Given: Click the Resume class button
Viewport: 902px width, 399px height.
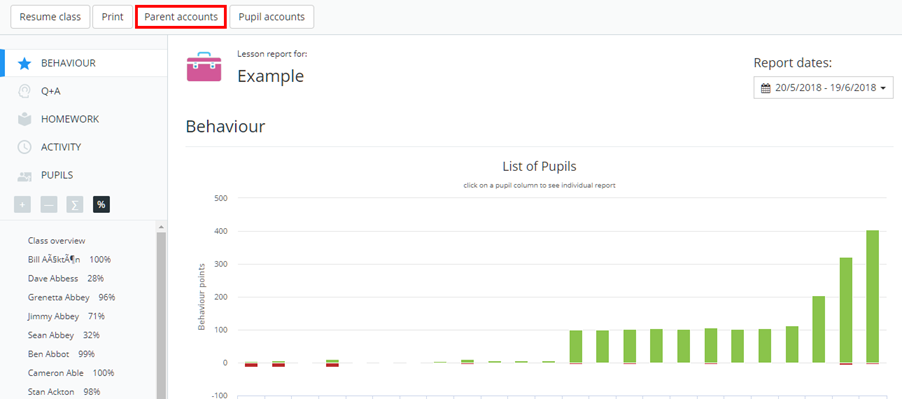Looking at the screenshot, I should click(50, 17).
